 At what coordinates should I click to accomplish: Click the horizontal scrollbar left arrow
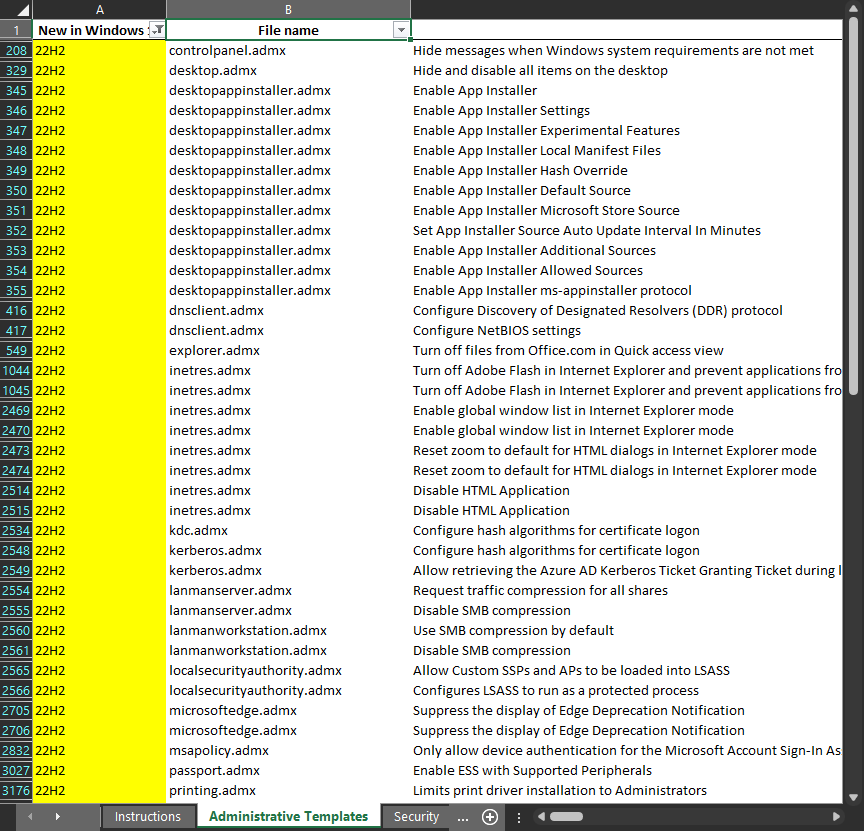tap(541, 817)
